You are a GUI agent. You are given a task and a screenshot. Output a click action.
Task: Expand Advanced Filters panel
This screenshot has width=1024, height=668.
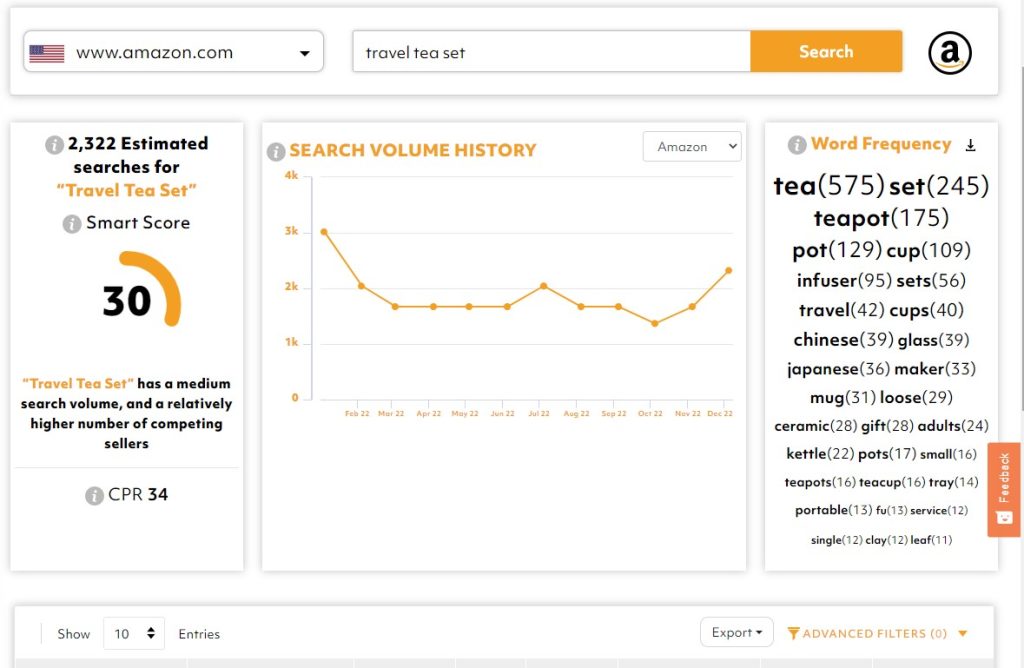pos(875,633)
